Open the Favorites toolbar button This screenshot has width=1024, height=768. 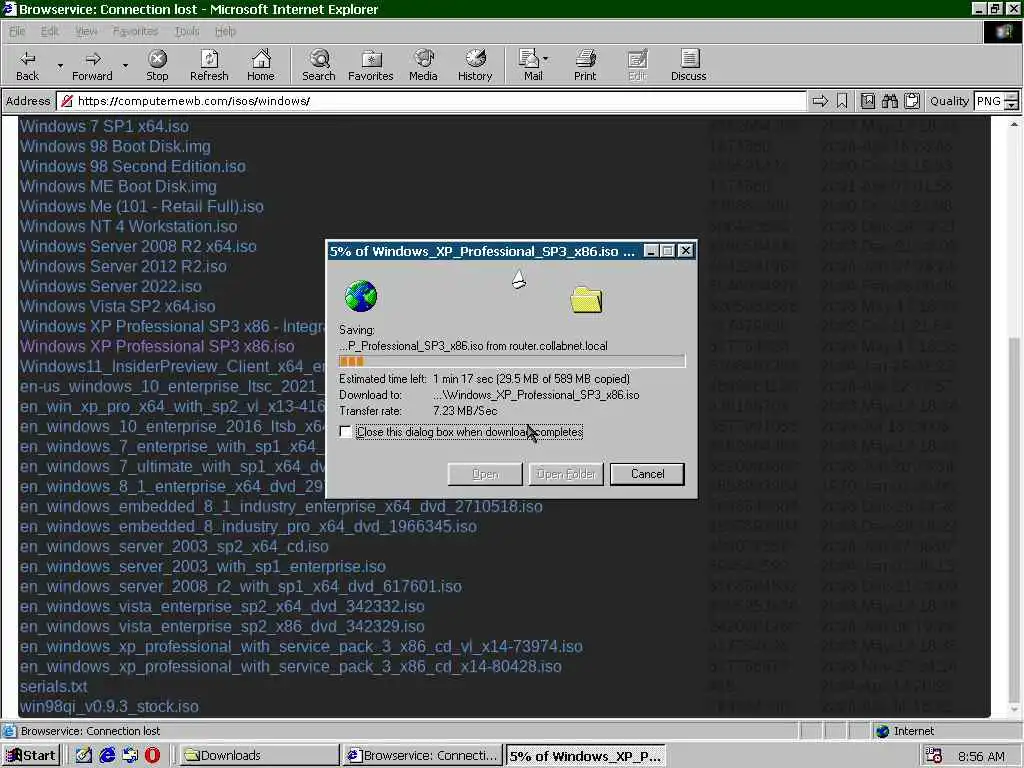(371, 65)
